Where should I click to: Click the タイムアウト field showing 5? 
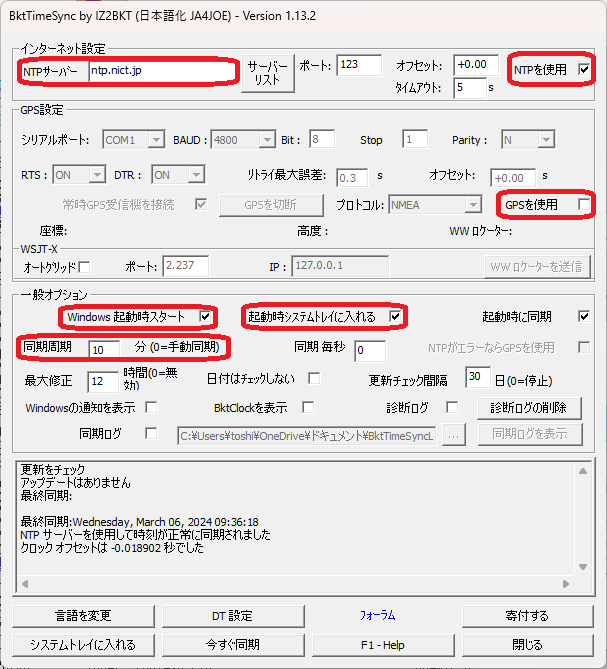coord(470,87)
